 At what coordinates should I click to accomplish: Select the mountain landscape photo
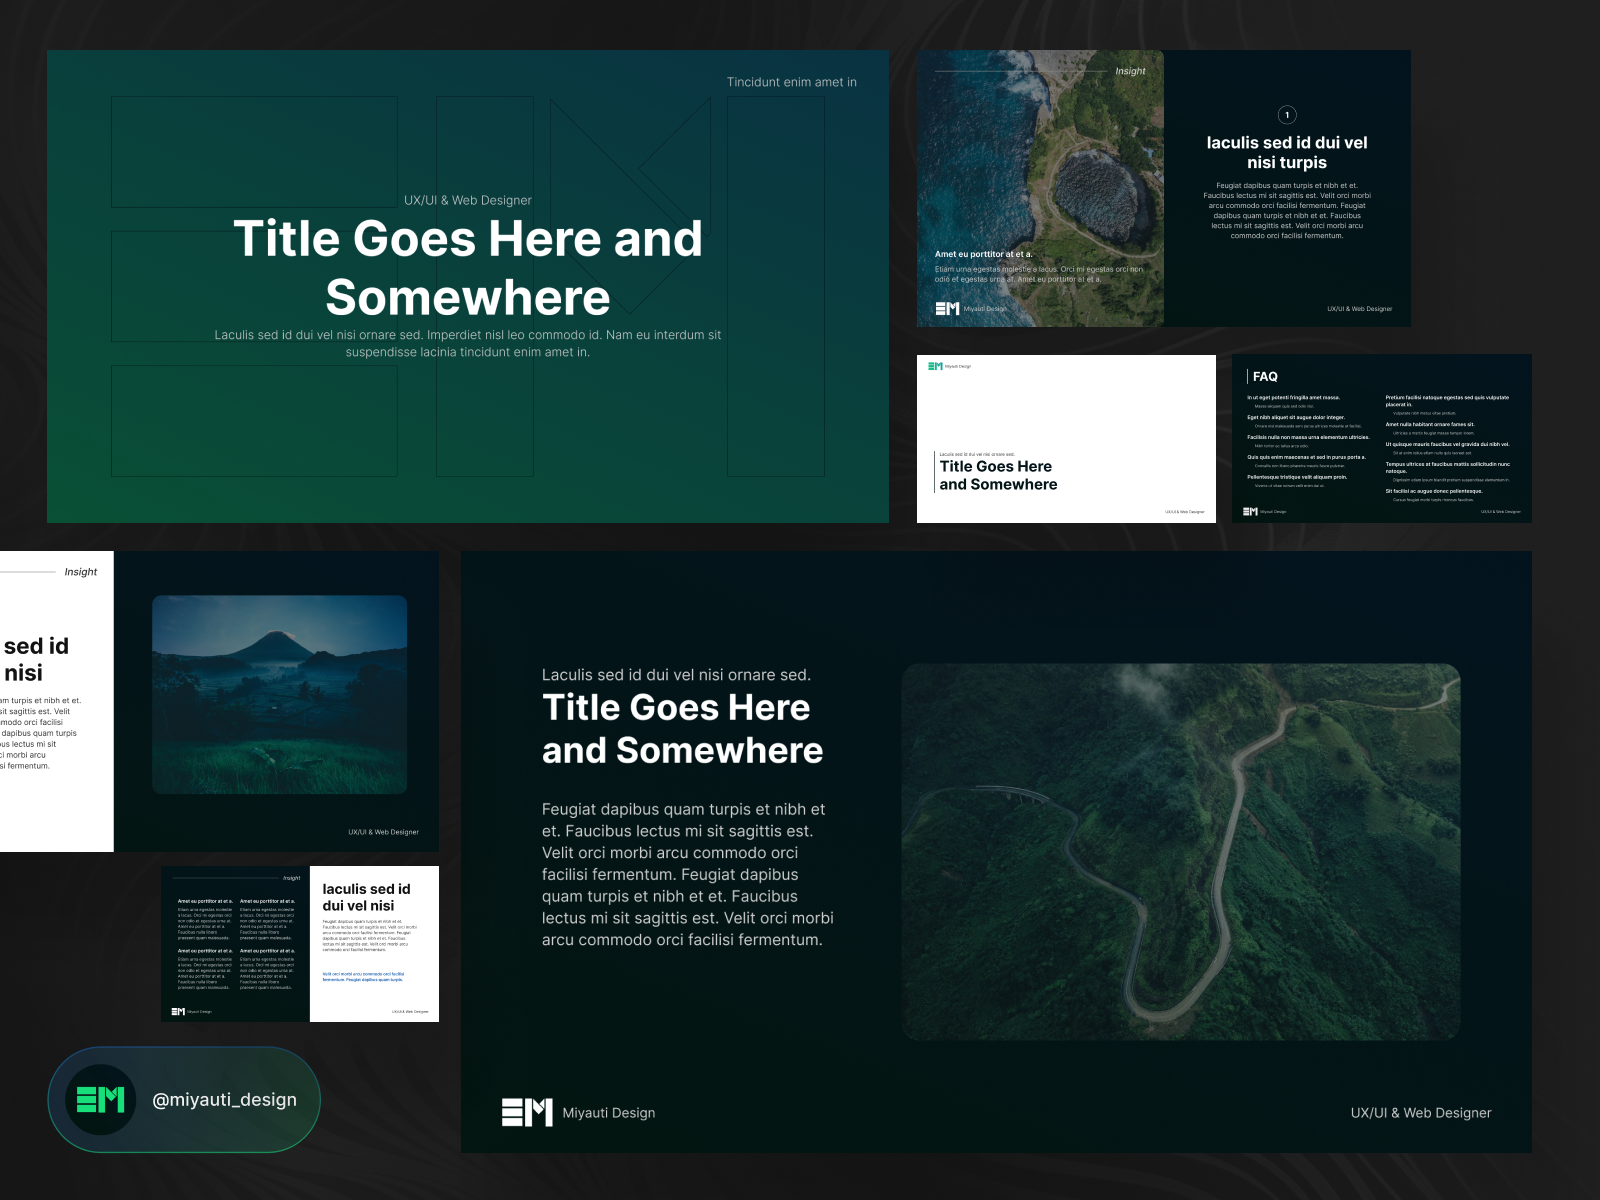click(280, 693)
